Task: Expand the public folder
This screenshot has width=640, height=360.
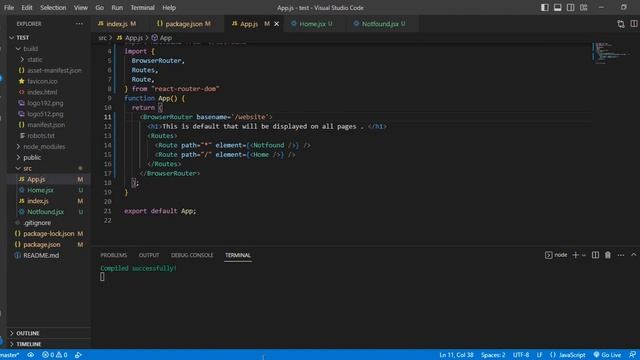Action: click(x=49, y=158)
